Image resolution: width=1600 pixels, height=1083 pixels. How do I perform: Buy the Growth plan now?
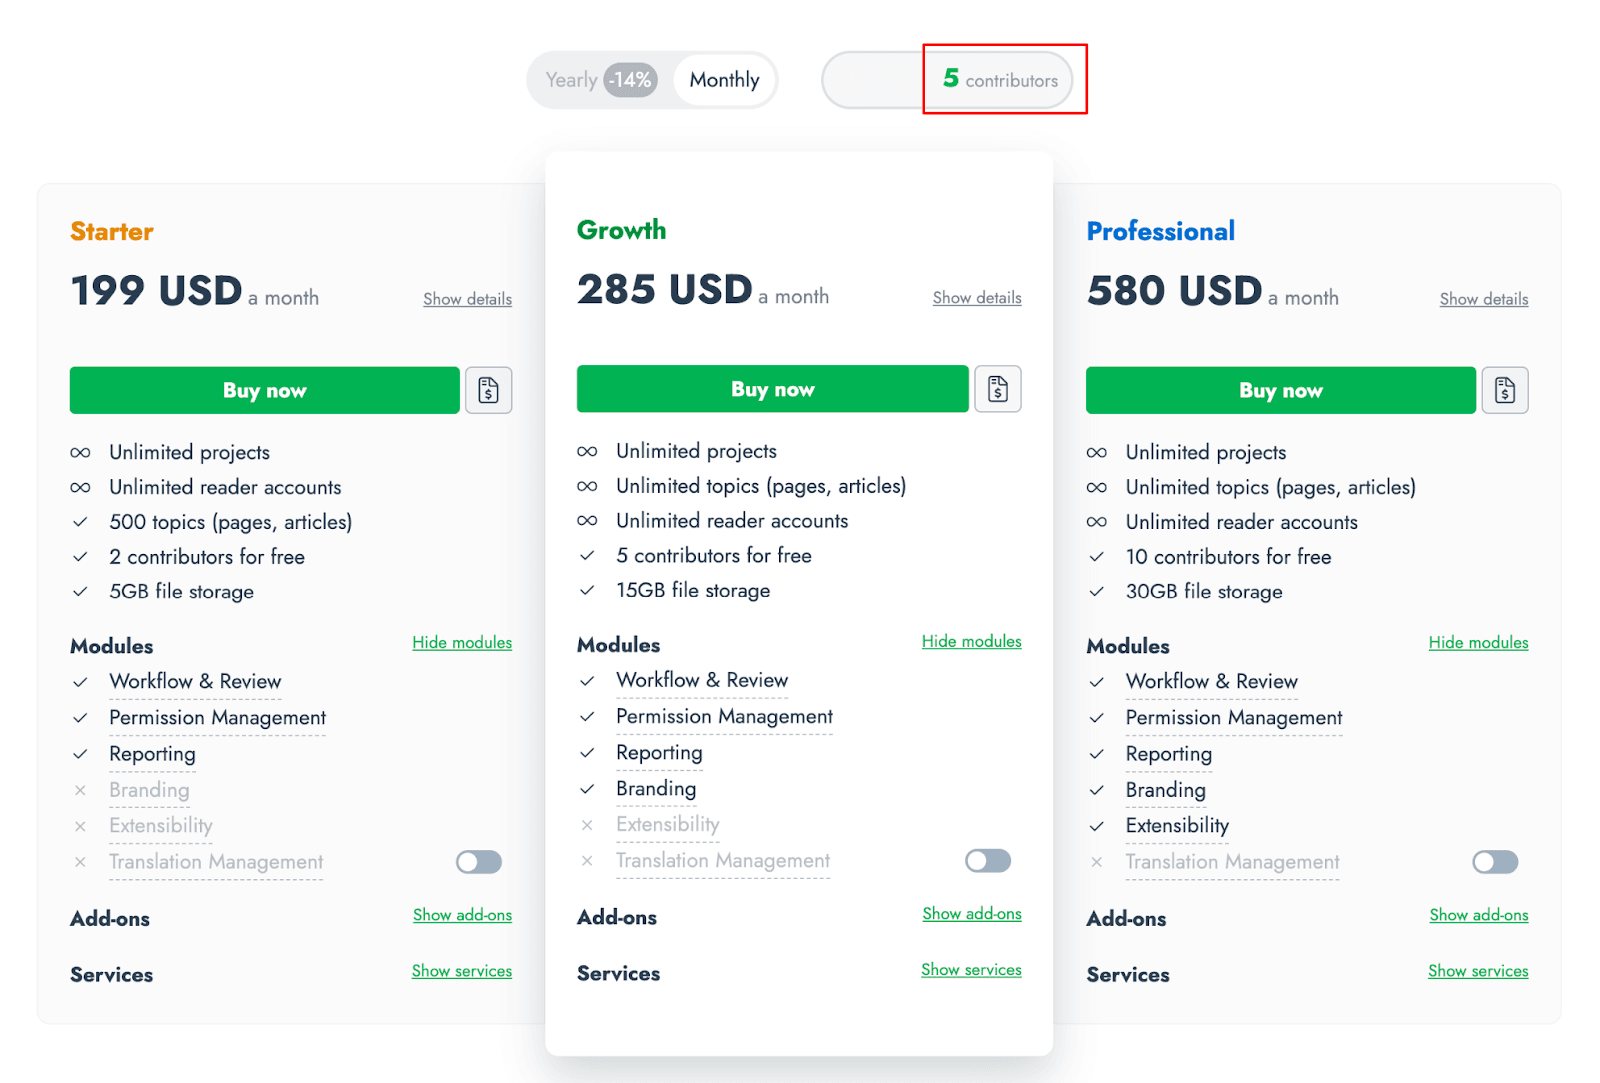click(x=772, y=389)
